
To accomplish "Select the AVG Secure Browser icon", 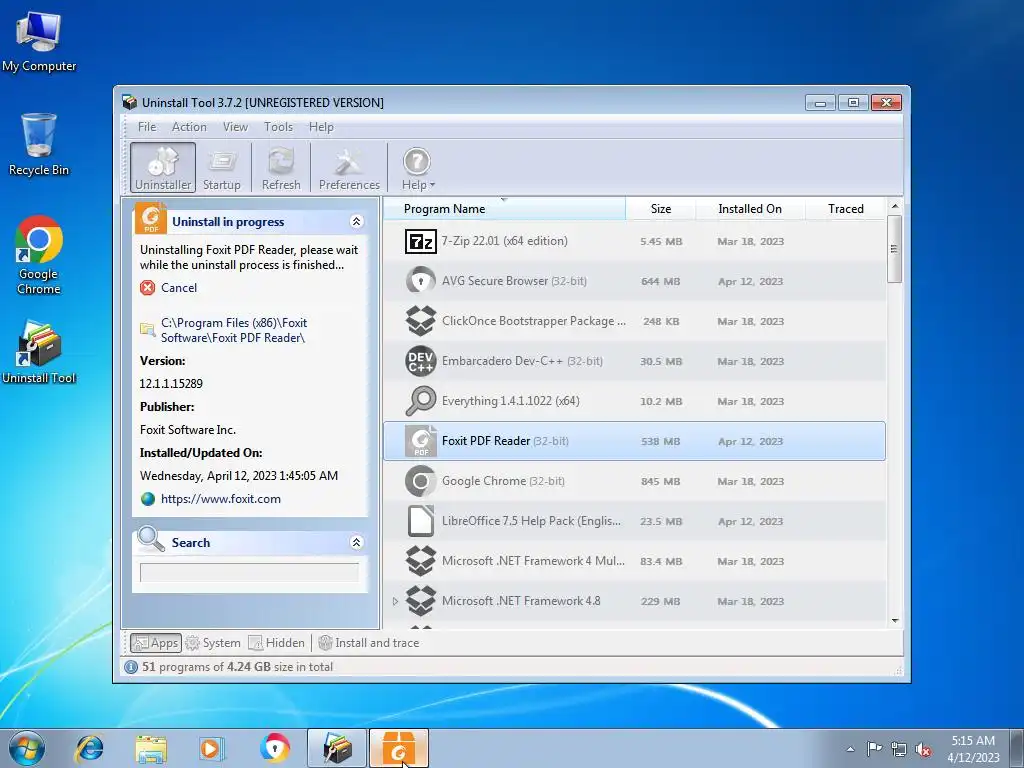I will 421,281.
